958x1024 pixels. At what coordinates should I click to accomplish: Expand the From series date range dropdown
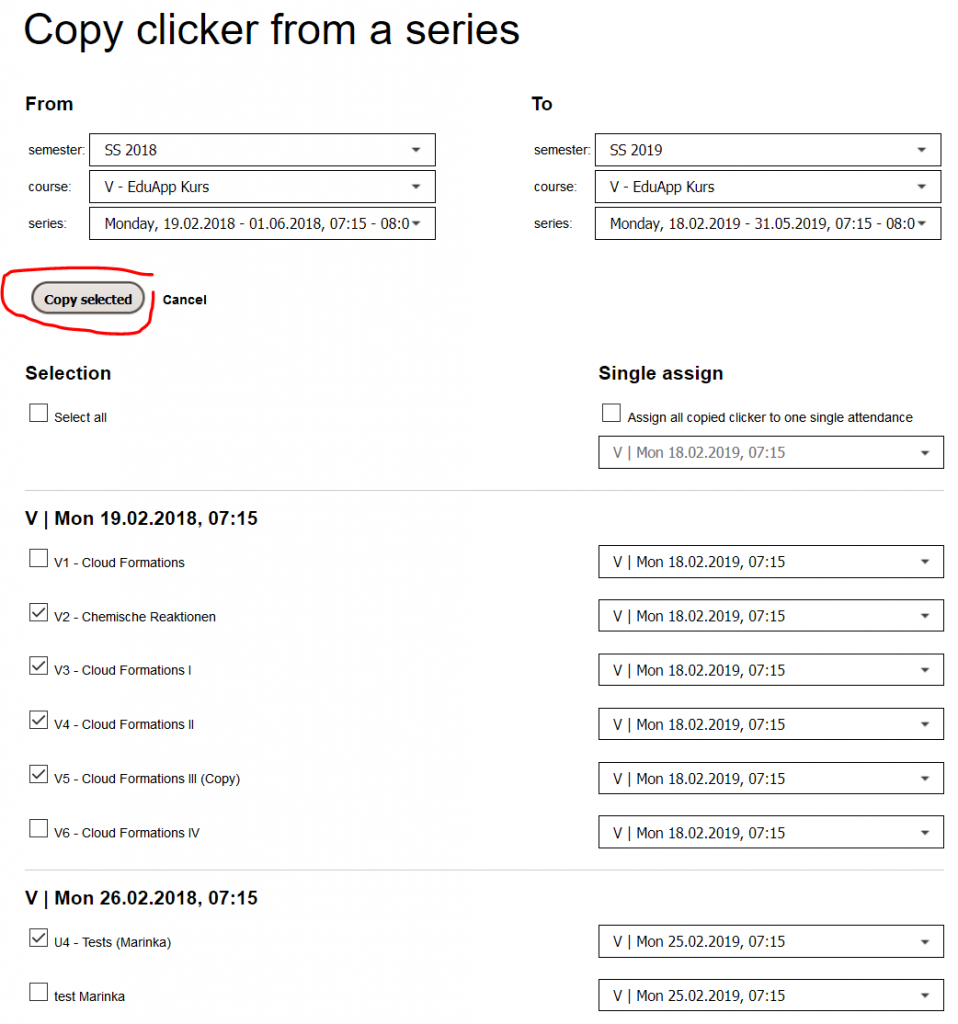pos(263,224)
